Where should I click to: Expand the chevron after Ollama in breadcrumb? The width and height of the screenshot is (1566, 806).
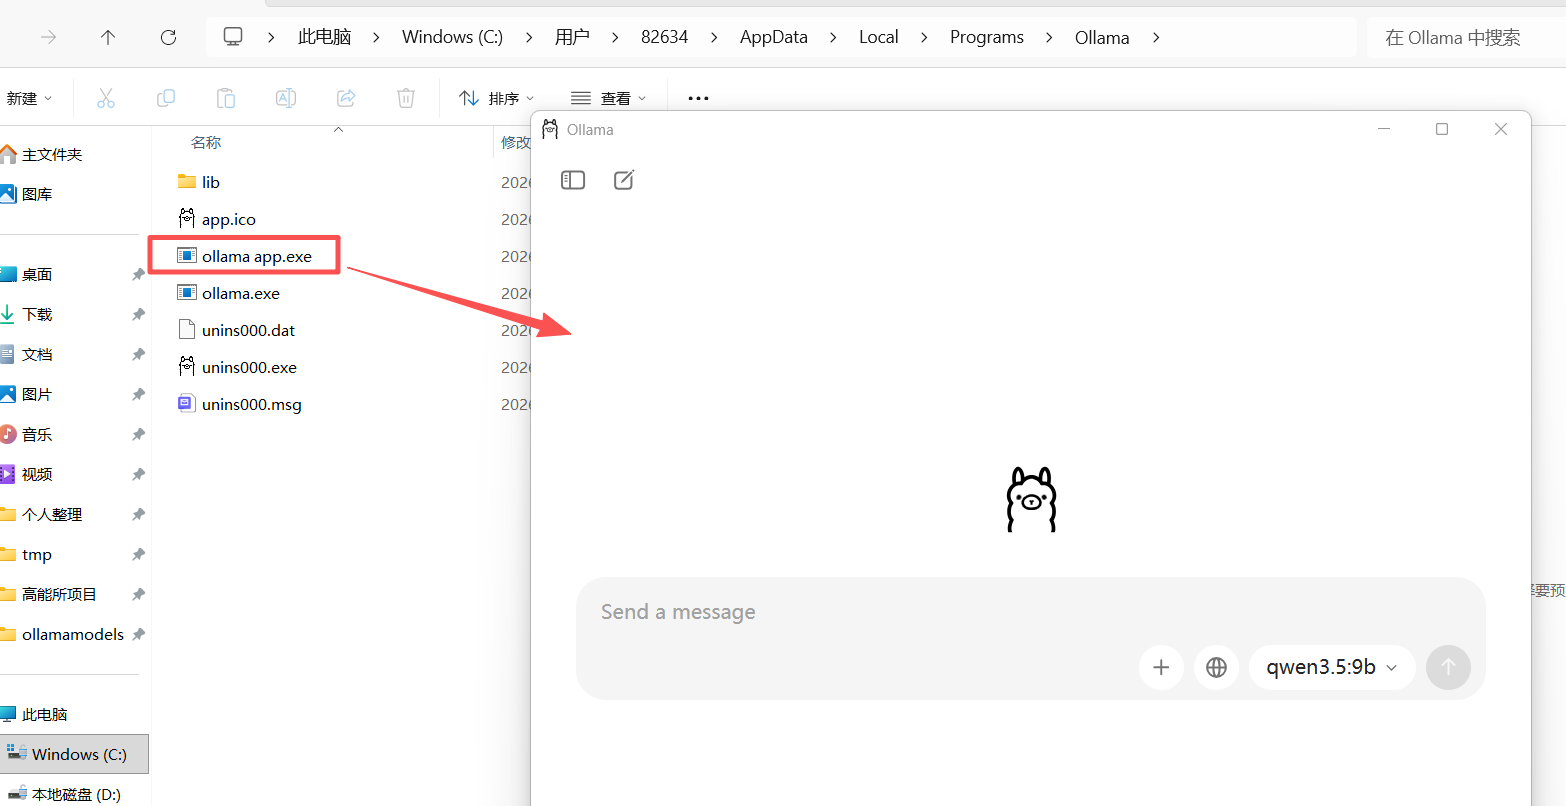tap(1156, 37)
